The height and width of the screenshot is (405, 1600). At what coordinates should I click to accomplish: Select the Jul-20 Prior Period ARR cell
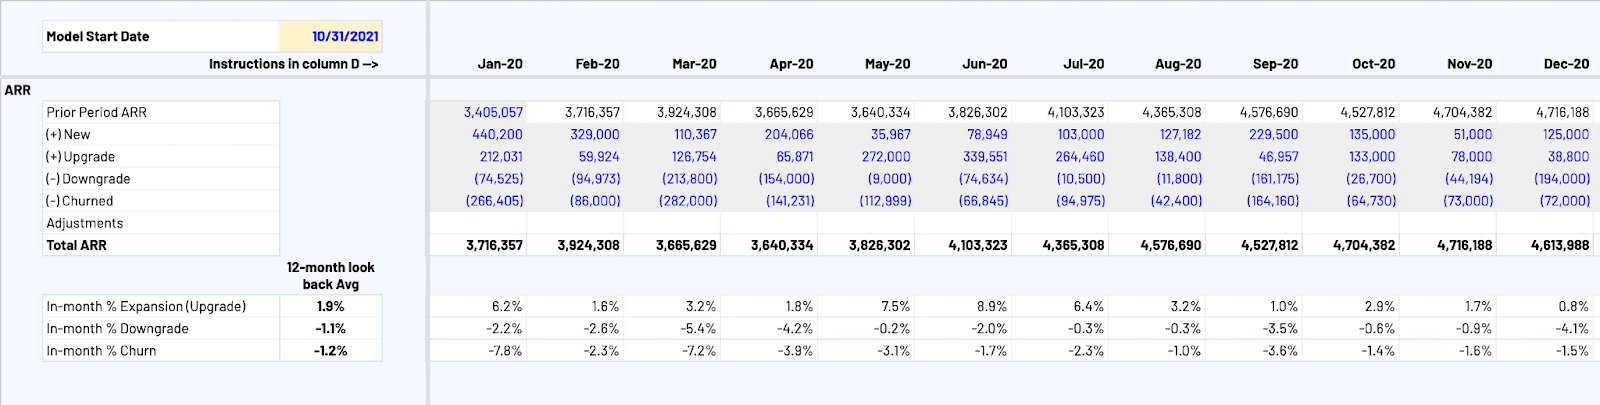(1075, 113)
